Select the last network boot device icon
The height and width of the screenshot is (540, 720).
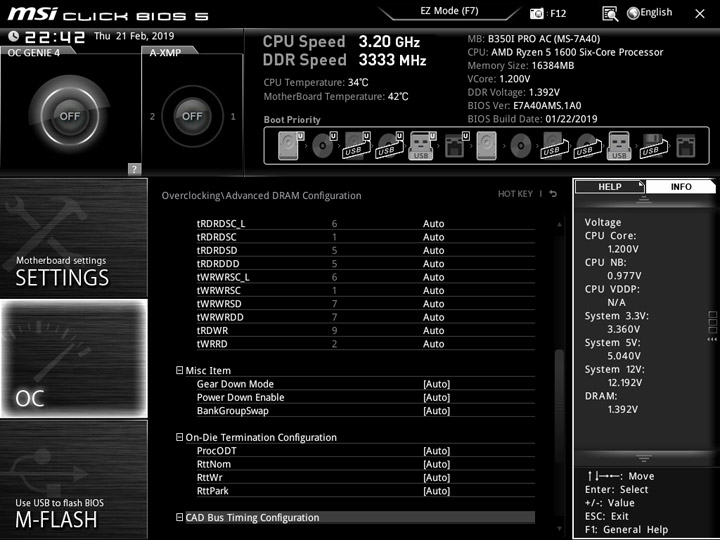[x=686, y=146]
